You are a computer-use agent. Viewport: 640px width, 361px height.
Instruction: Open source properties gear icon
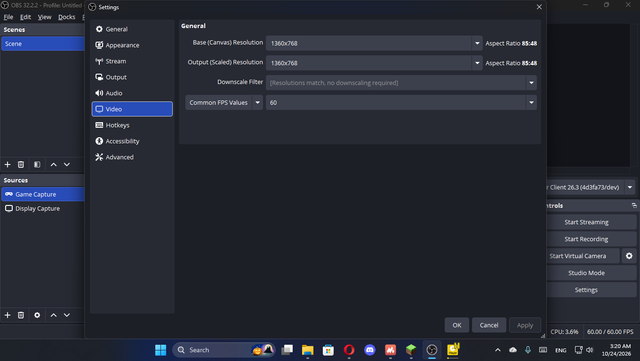(37, 315)
